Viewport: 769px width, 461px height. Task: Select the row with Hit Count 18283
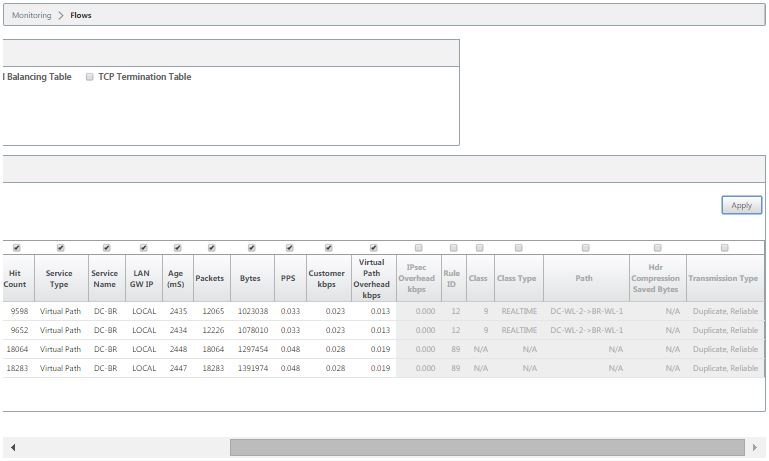[383, 368]
